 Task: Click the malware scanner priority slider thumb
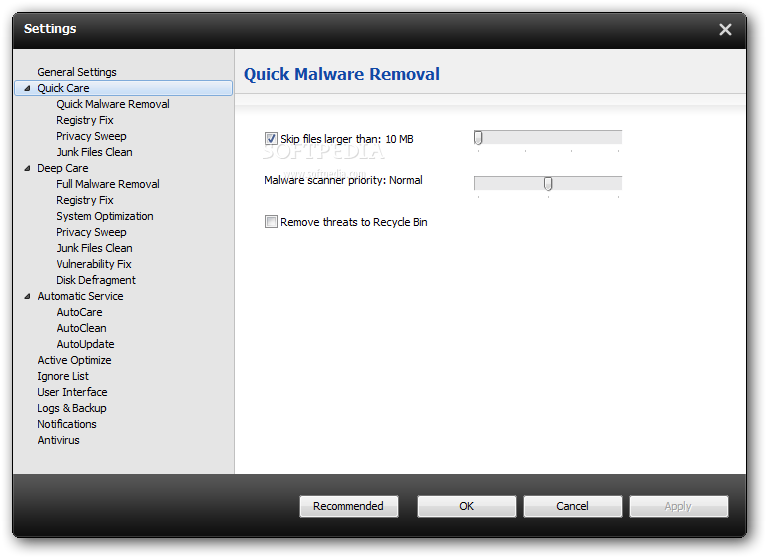click(x=548, y=183)
